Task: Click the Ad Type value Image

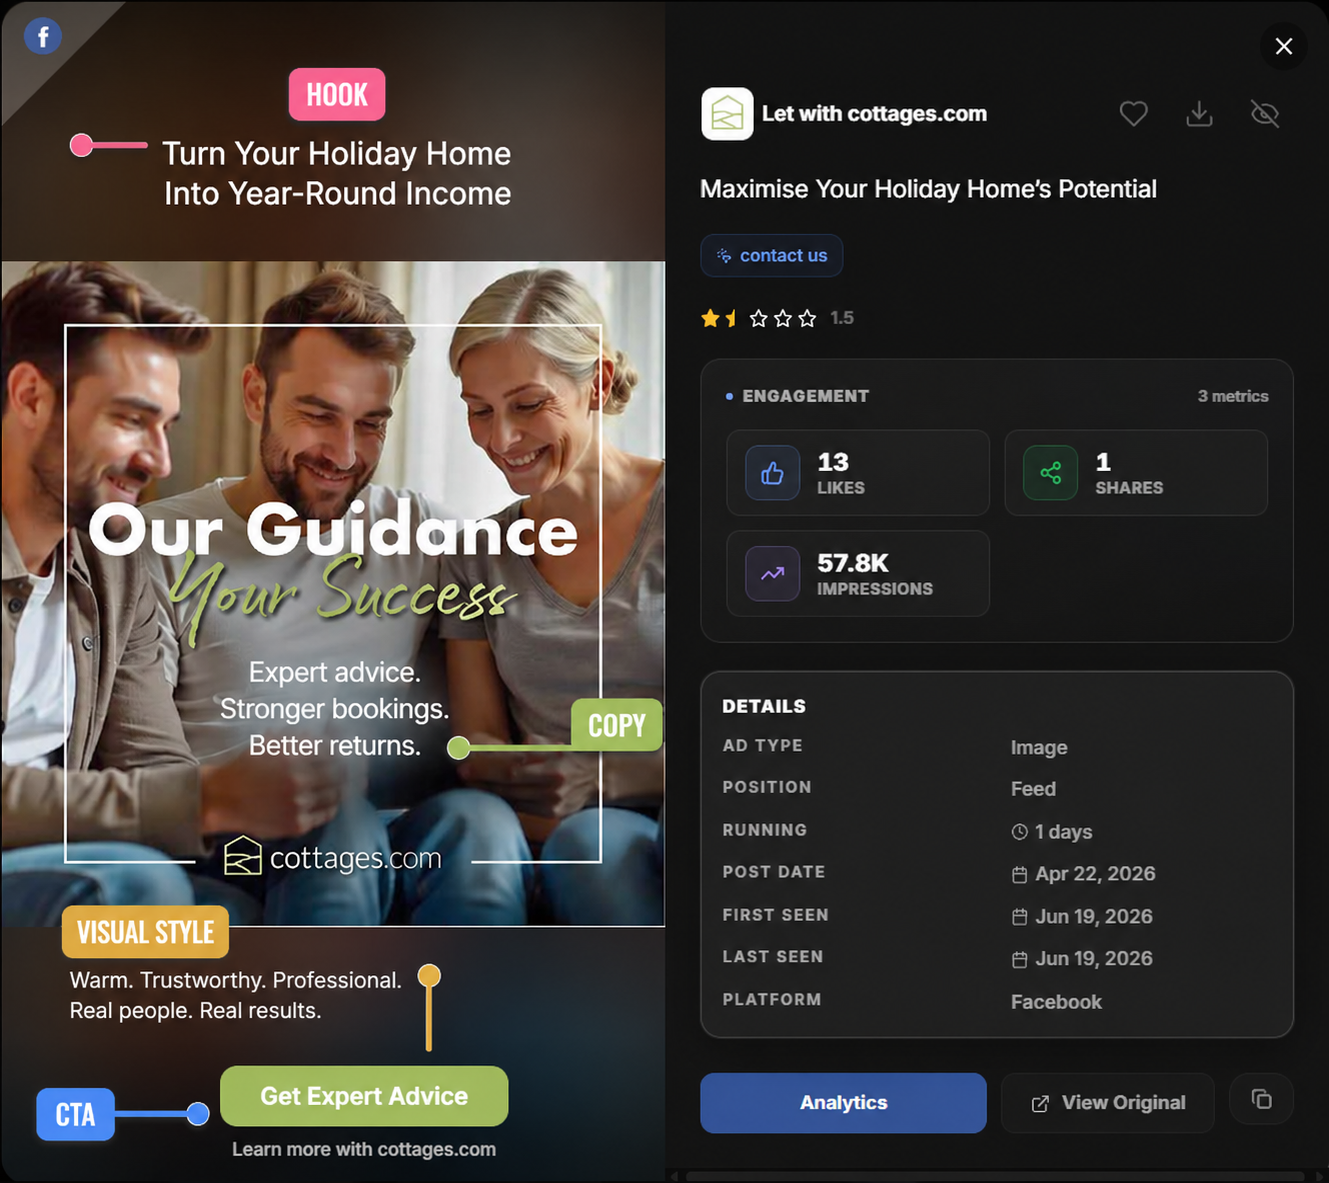Action: coord(1039,747)
